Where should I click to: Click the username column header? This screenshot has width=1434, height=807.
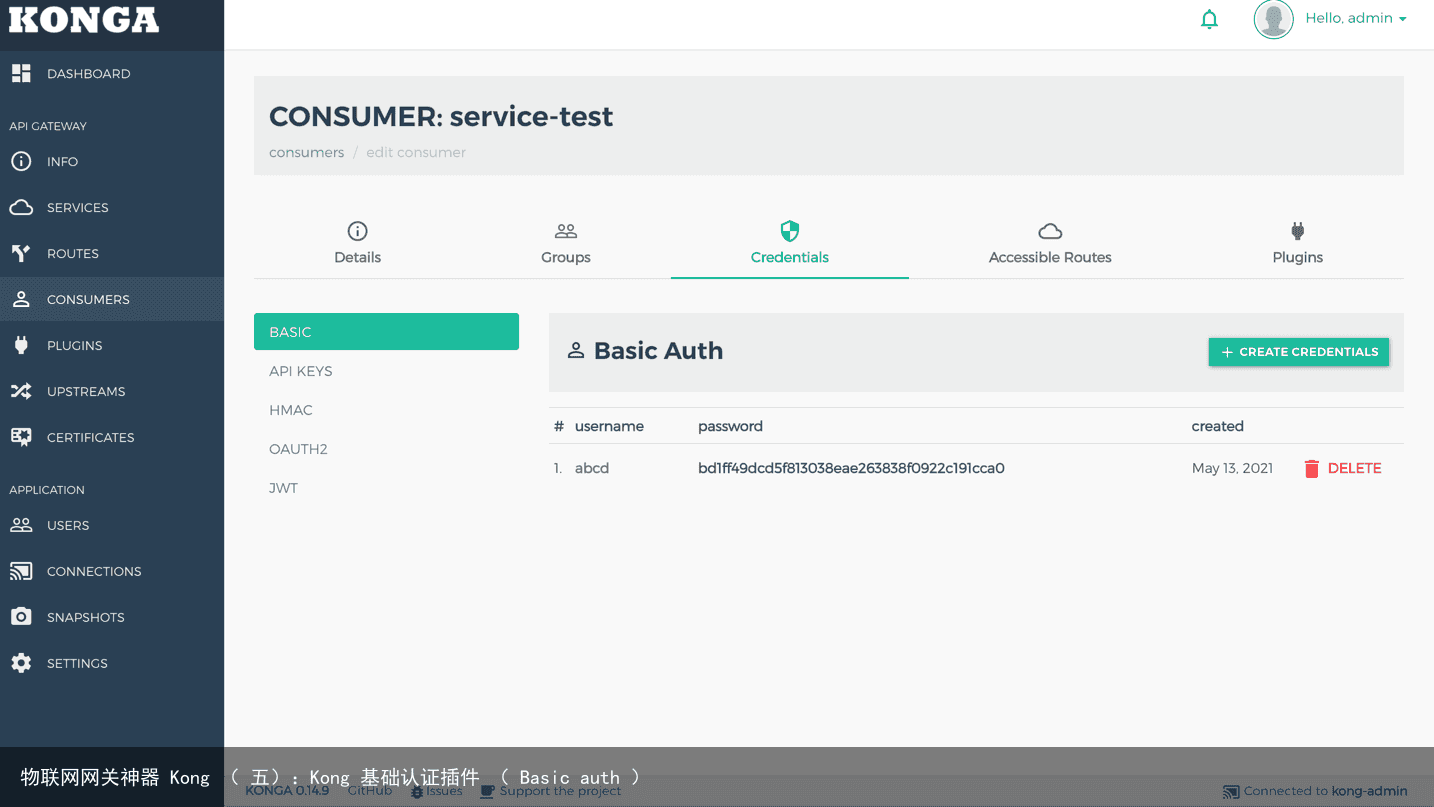[609, 426]
